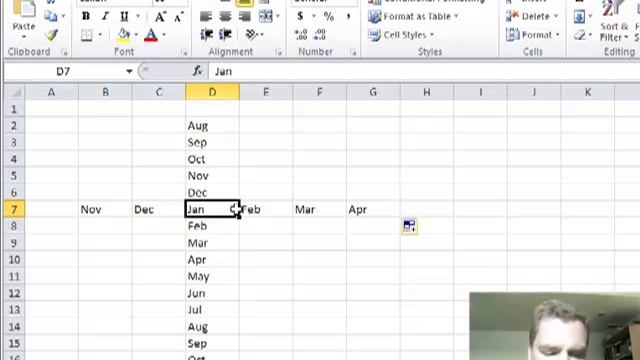Select cell F7 containing Mar
The width and height of the screenshot is (640, 360).
coord(320,209)
